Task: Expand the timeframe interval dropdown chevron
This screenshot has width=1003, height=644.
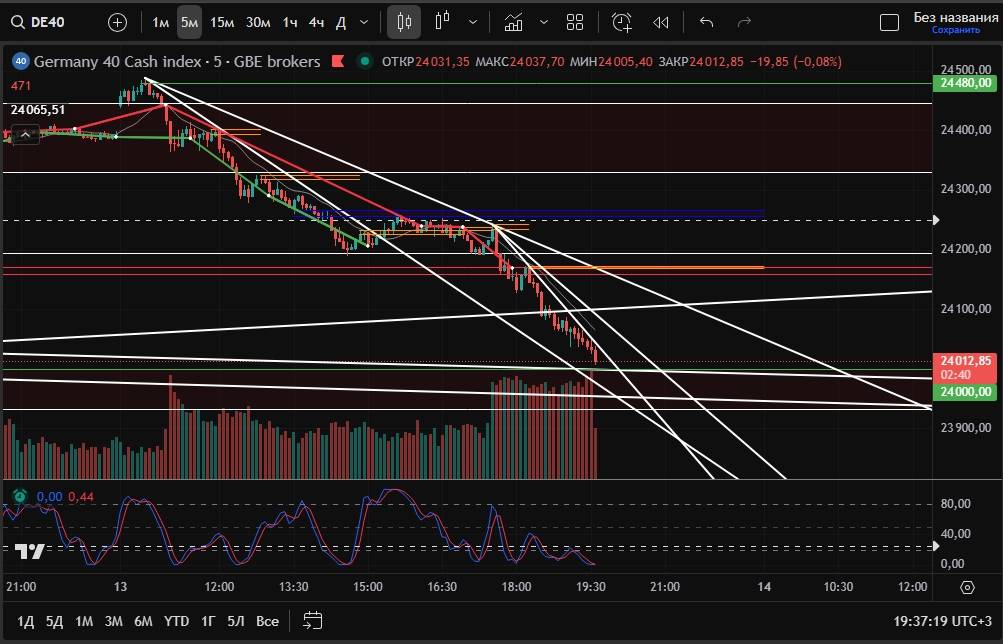Action: 363,22
